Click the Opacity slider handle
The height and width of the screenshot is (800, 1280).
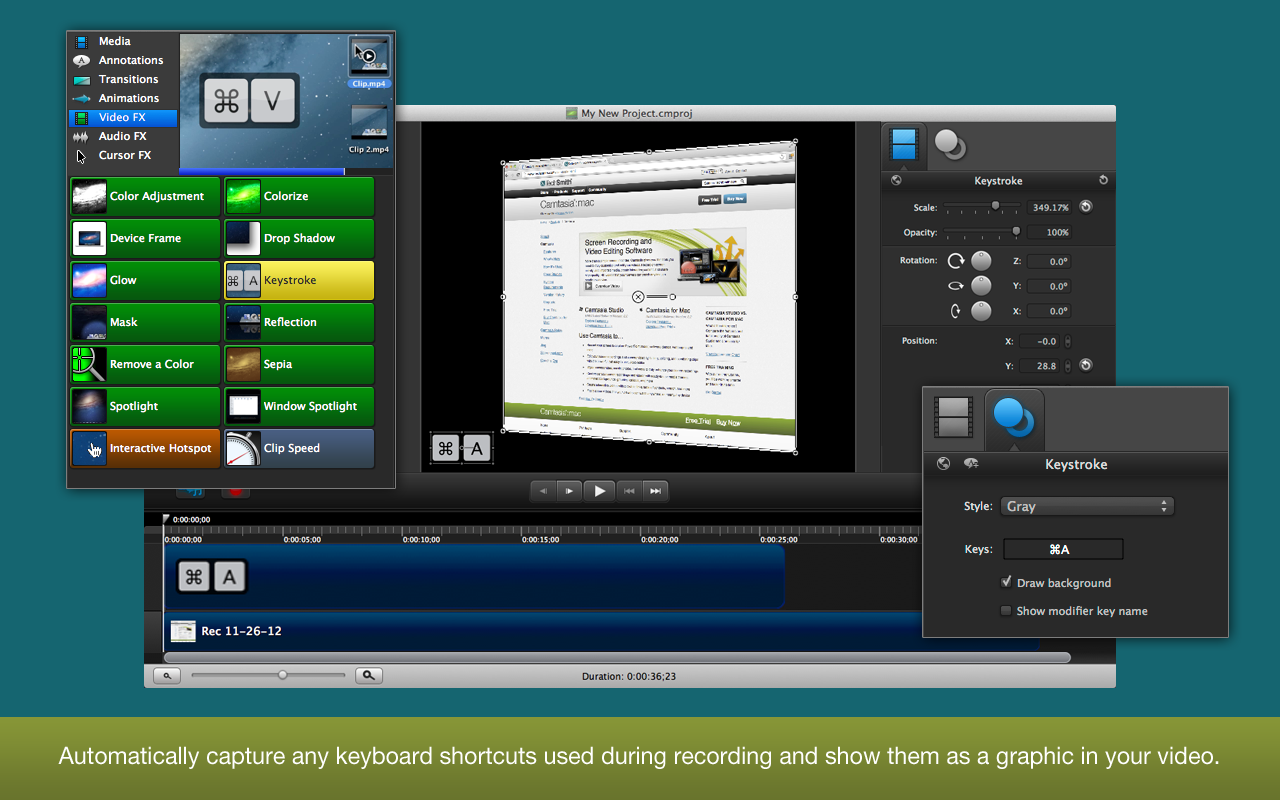click(x=1017, y=232)
